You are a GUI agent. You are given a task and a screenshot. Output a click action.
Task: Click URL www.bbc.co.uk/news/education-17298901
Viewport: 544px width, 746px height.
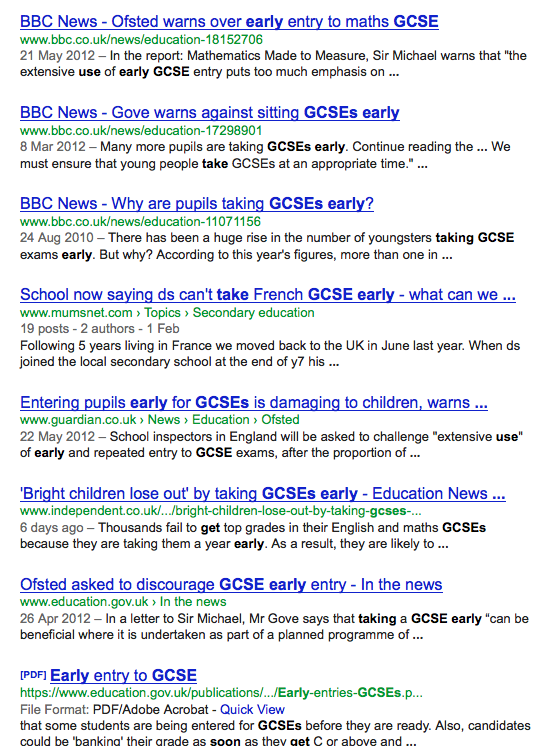pyautogui.click(x=141, y=130)
